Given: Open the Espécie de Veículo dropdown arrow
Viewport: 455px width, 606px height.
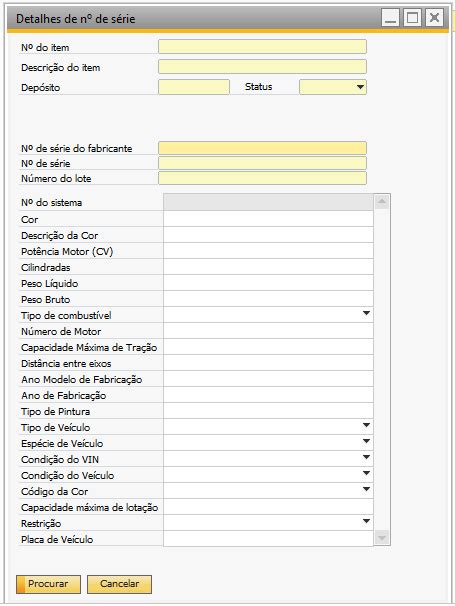Looking at the screenshot, I should pyautogui.click(x=366, y=441).
